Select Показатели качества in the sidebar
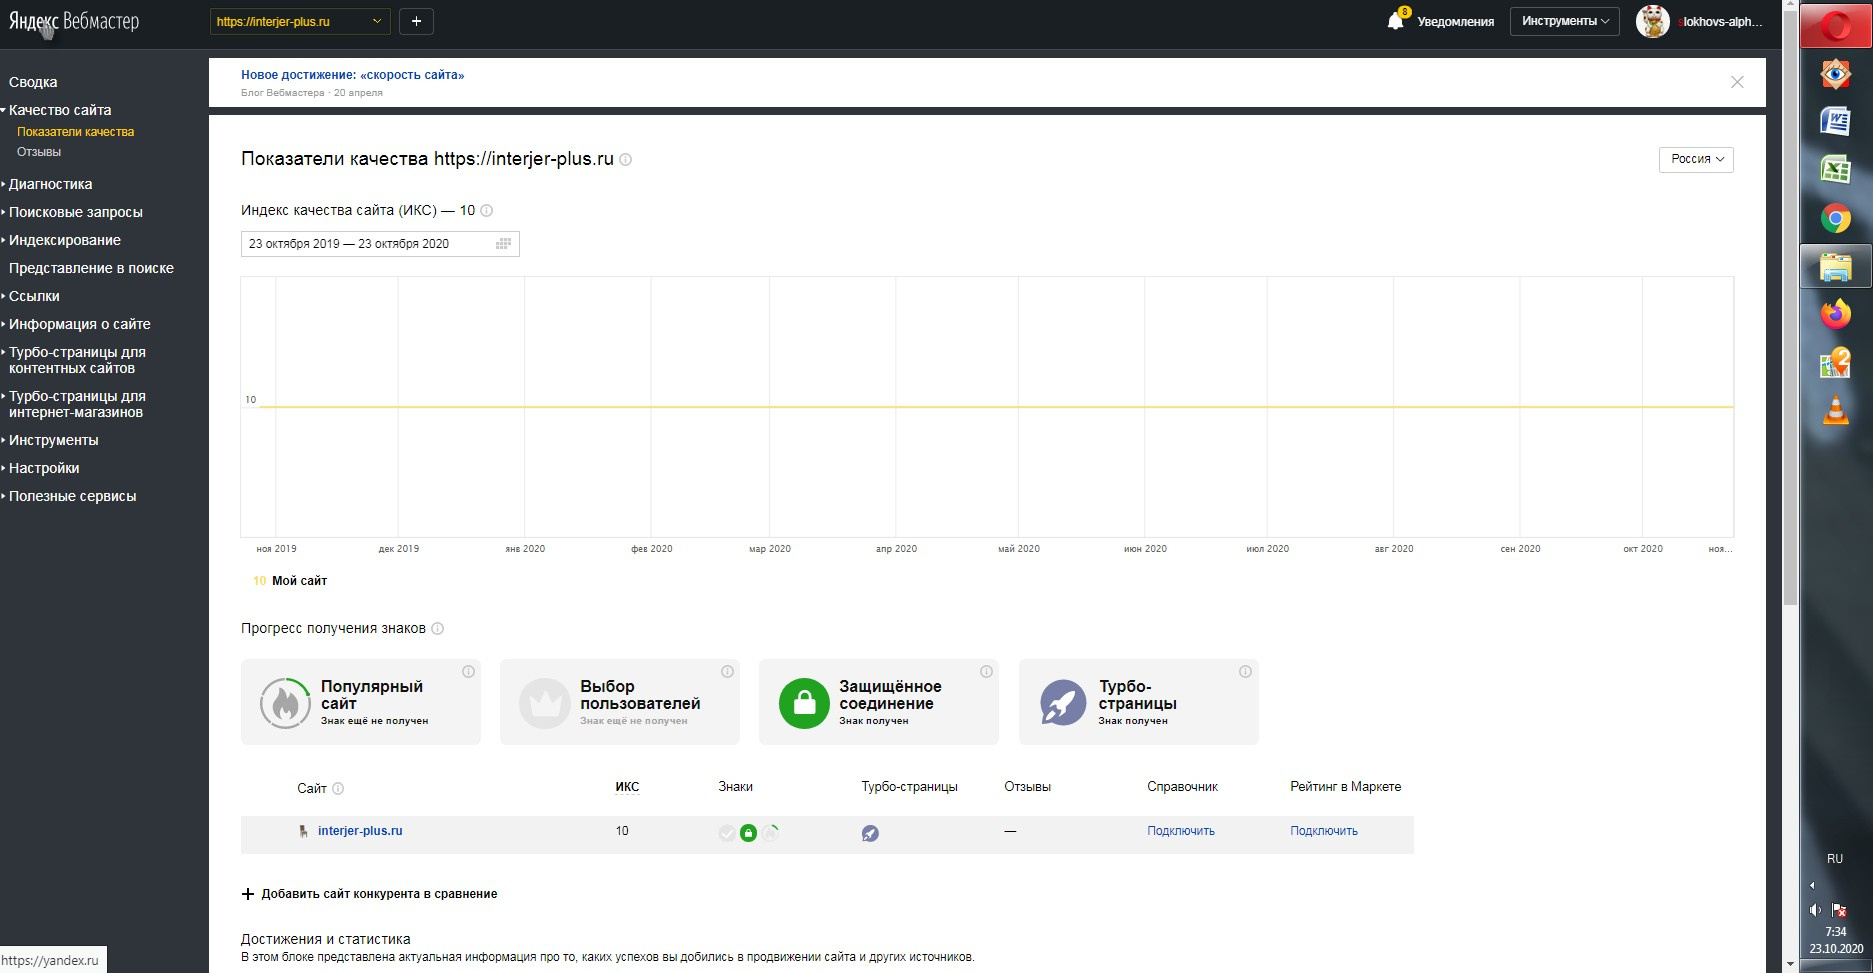The image size is (1873, 973). 75,132
